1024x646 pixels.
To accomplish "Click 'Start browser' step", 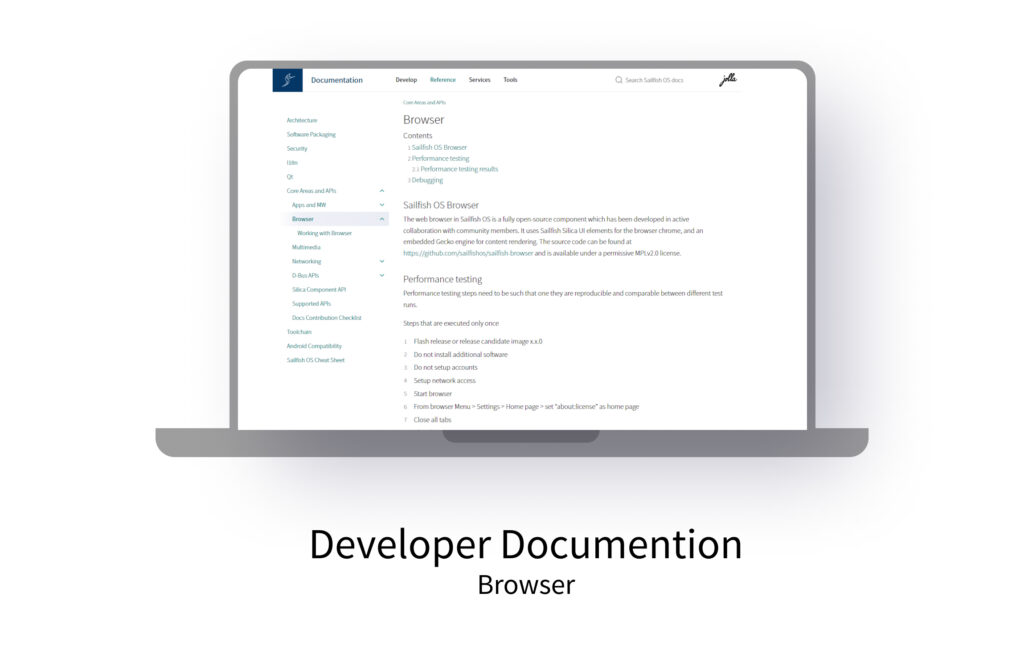I will 432,394.
